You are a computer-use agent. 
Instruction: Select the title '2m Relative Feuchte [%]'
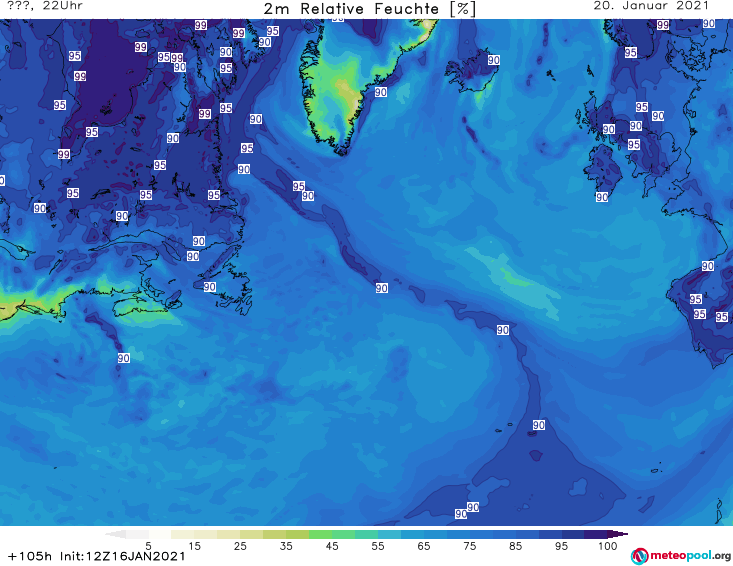(x=369, y=9)
